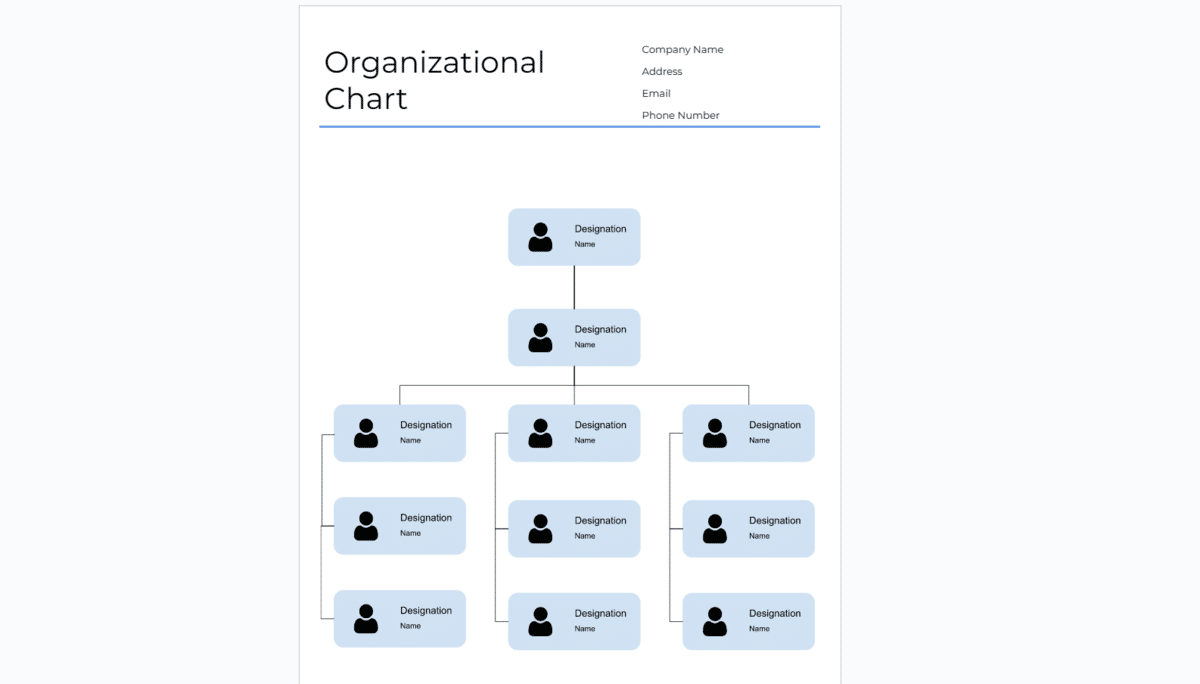The image size is (1200, 684).
Task: Click the person icon in the middle branch's top box
Action: coord(541,432)
